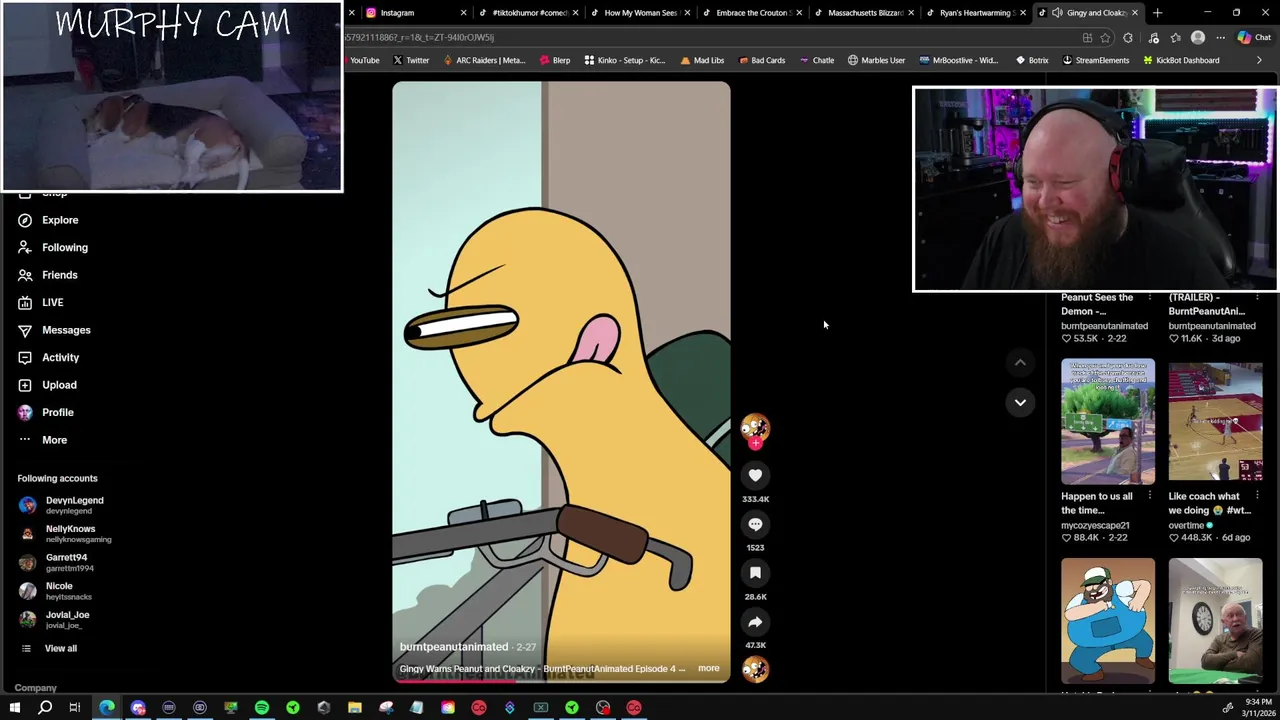Open the creator avatar above the like button

pos(755,428)
